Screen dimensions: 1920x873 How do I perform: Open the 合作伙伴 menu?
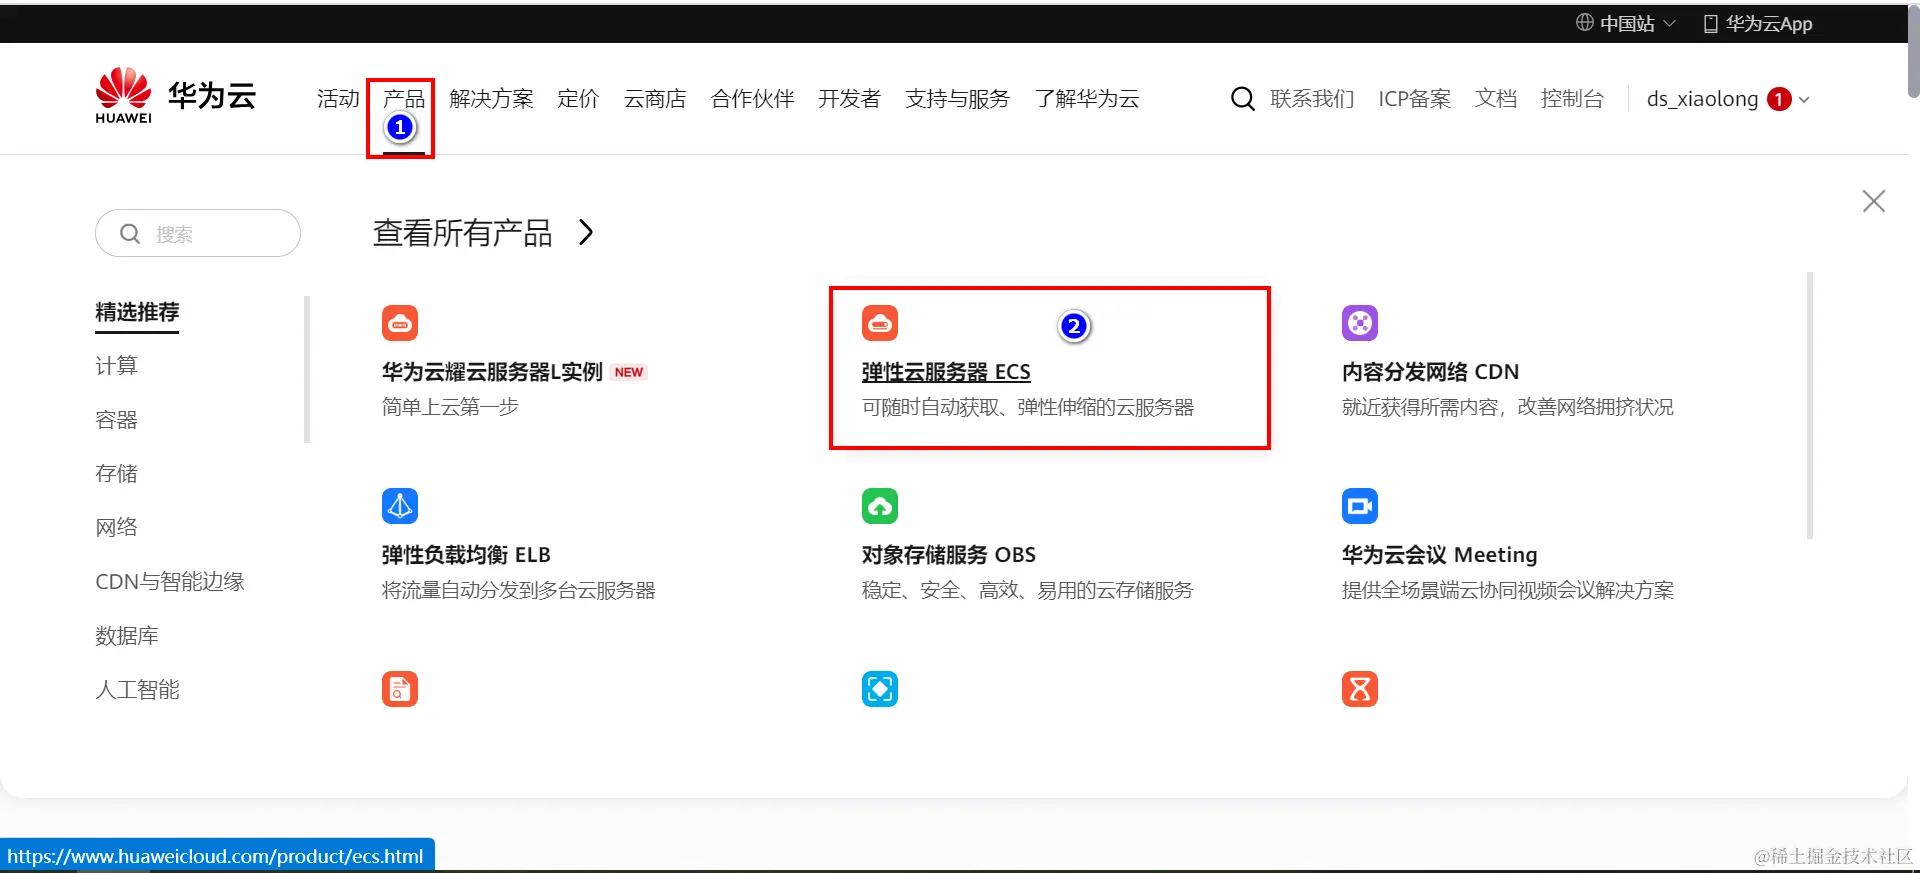(752, 99)
